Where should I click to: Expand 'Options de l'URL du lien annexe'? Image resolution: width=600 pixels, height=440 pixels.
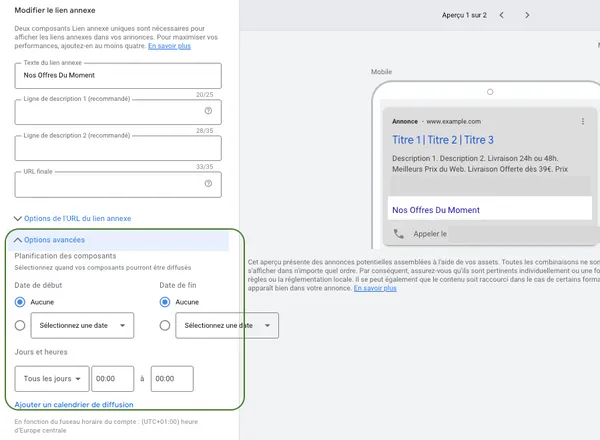click(73, 218)
